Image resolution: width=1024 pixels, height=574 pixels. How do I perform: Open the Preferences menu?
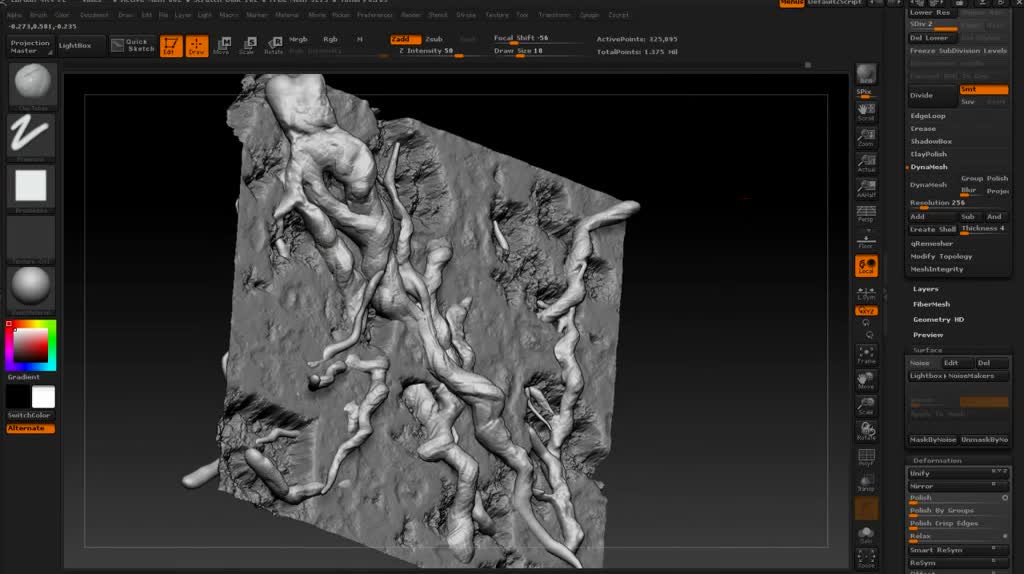click(x=374, y=15)
